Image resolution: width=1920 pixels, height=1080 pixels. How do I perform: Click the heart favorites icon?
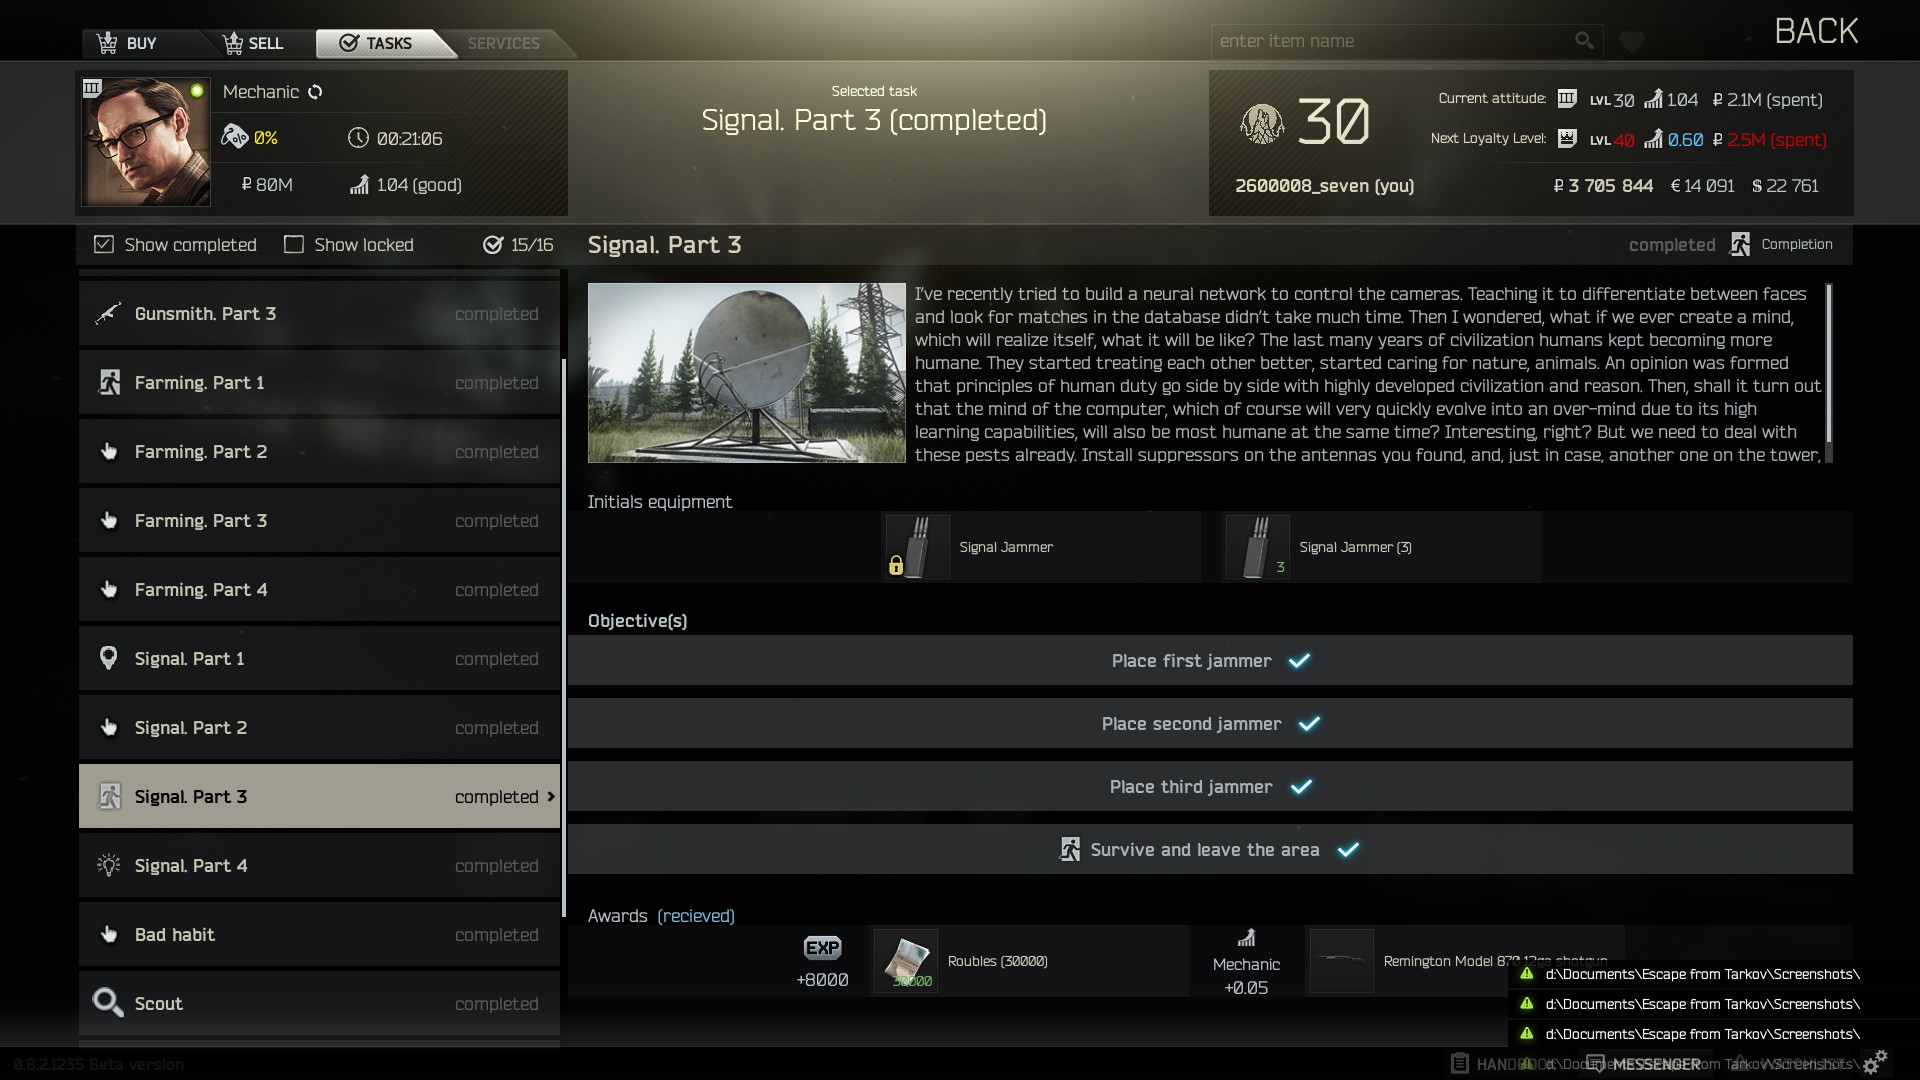pos(1632,41)
